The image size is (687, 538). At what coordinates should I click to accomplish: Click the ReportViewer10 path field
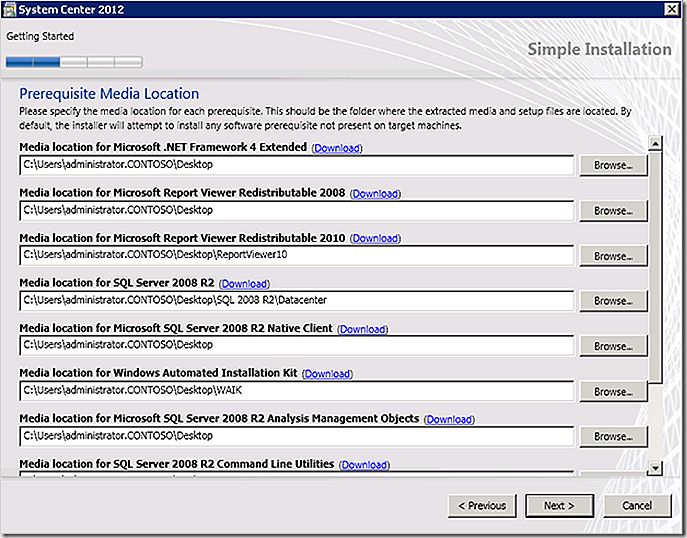[x=297, y=255]
